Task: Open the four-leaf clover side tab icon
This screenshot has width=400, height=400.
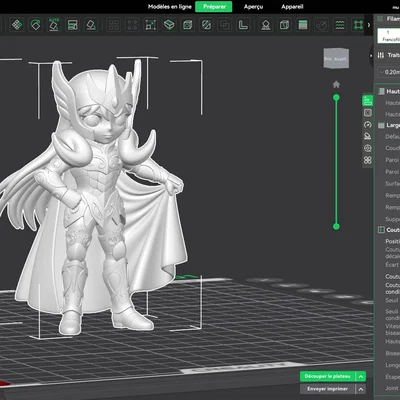Action: tap(368, 160)
